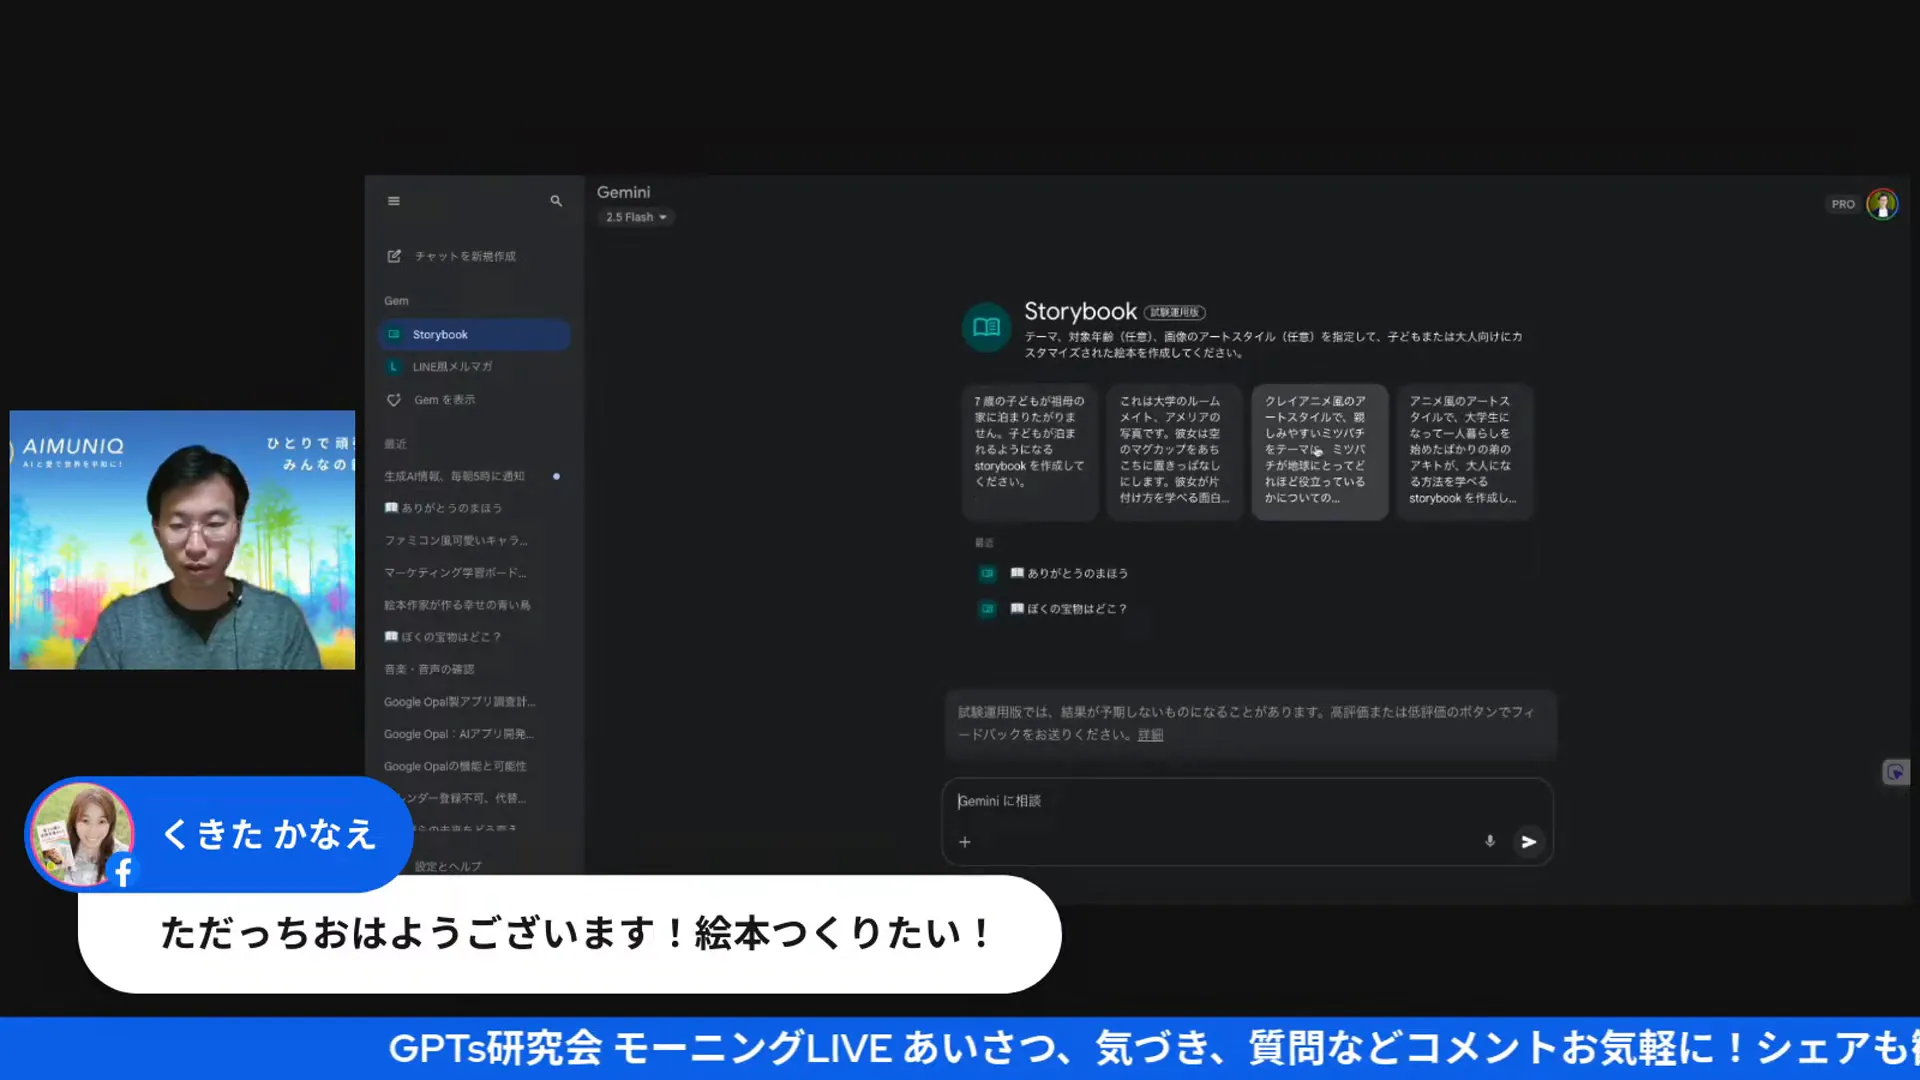Viewport: 1920px width, 1080px height.
Task: Select the アニメ風のアートスタイル prompt card
Action: click(x=1464, y=451)
